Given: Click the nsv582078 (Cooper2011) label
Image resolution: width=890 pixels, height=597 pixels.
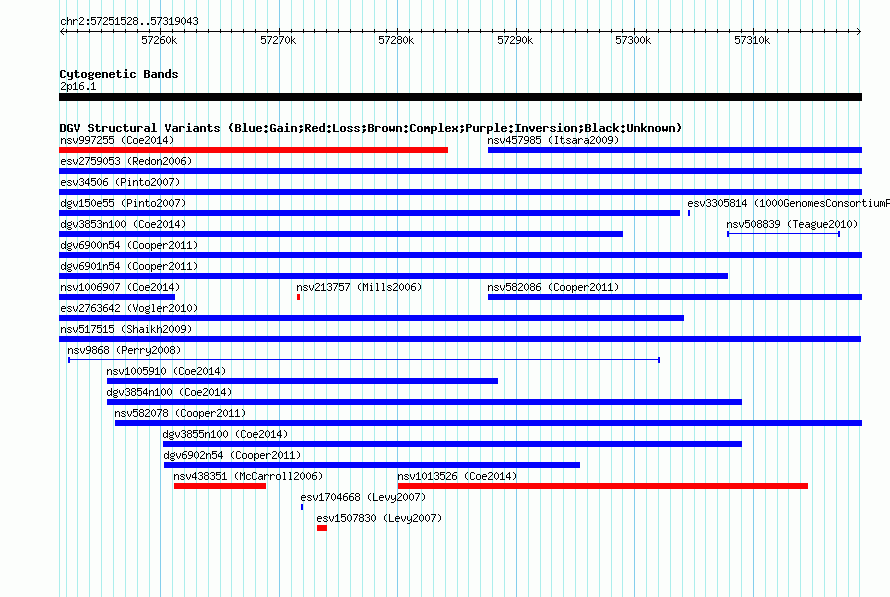Looking at the screenshot, I should (180, 413).
